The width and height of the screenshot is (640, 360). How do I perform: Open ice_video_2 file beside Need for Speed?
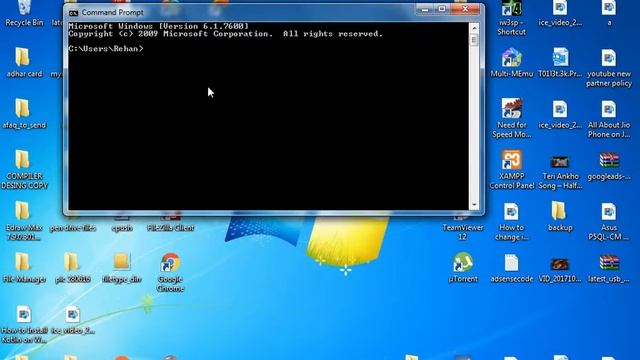tap(560, 114)
